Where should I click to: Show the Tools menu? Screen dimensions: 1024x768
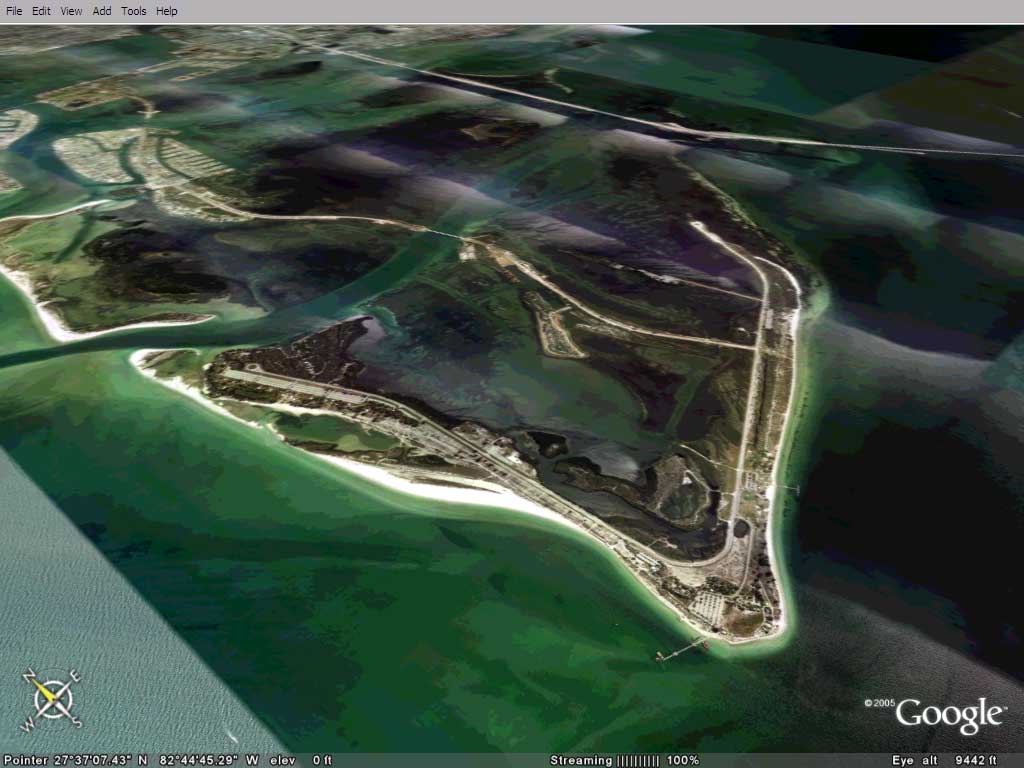click(133, 11)
